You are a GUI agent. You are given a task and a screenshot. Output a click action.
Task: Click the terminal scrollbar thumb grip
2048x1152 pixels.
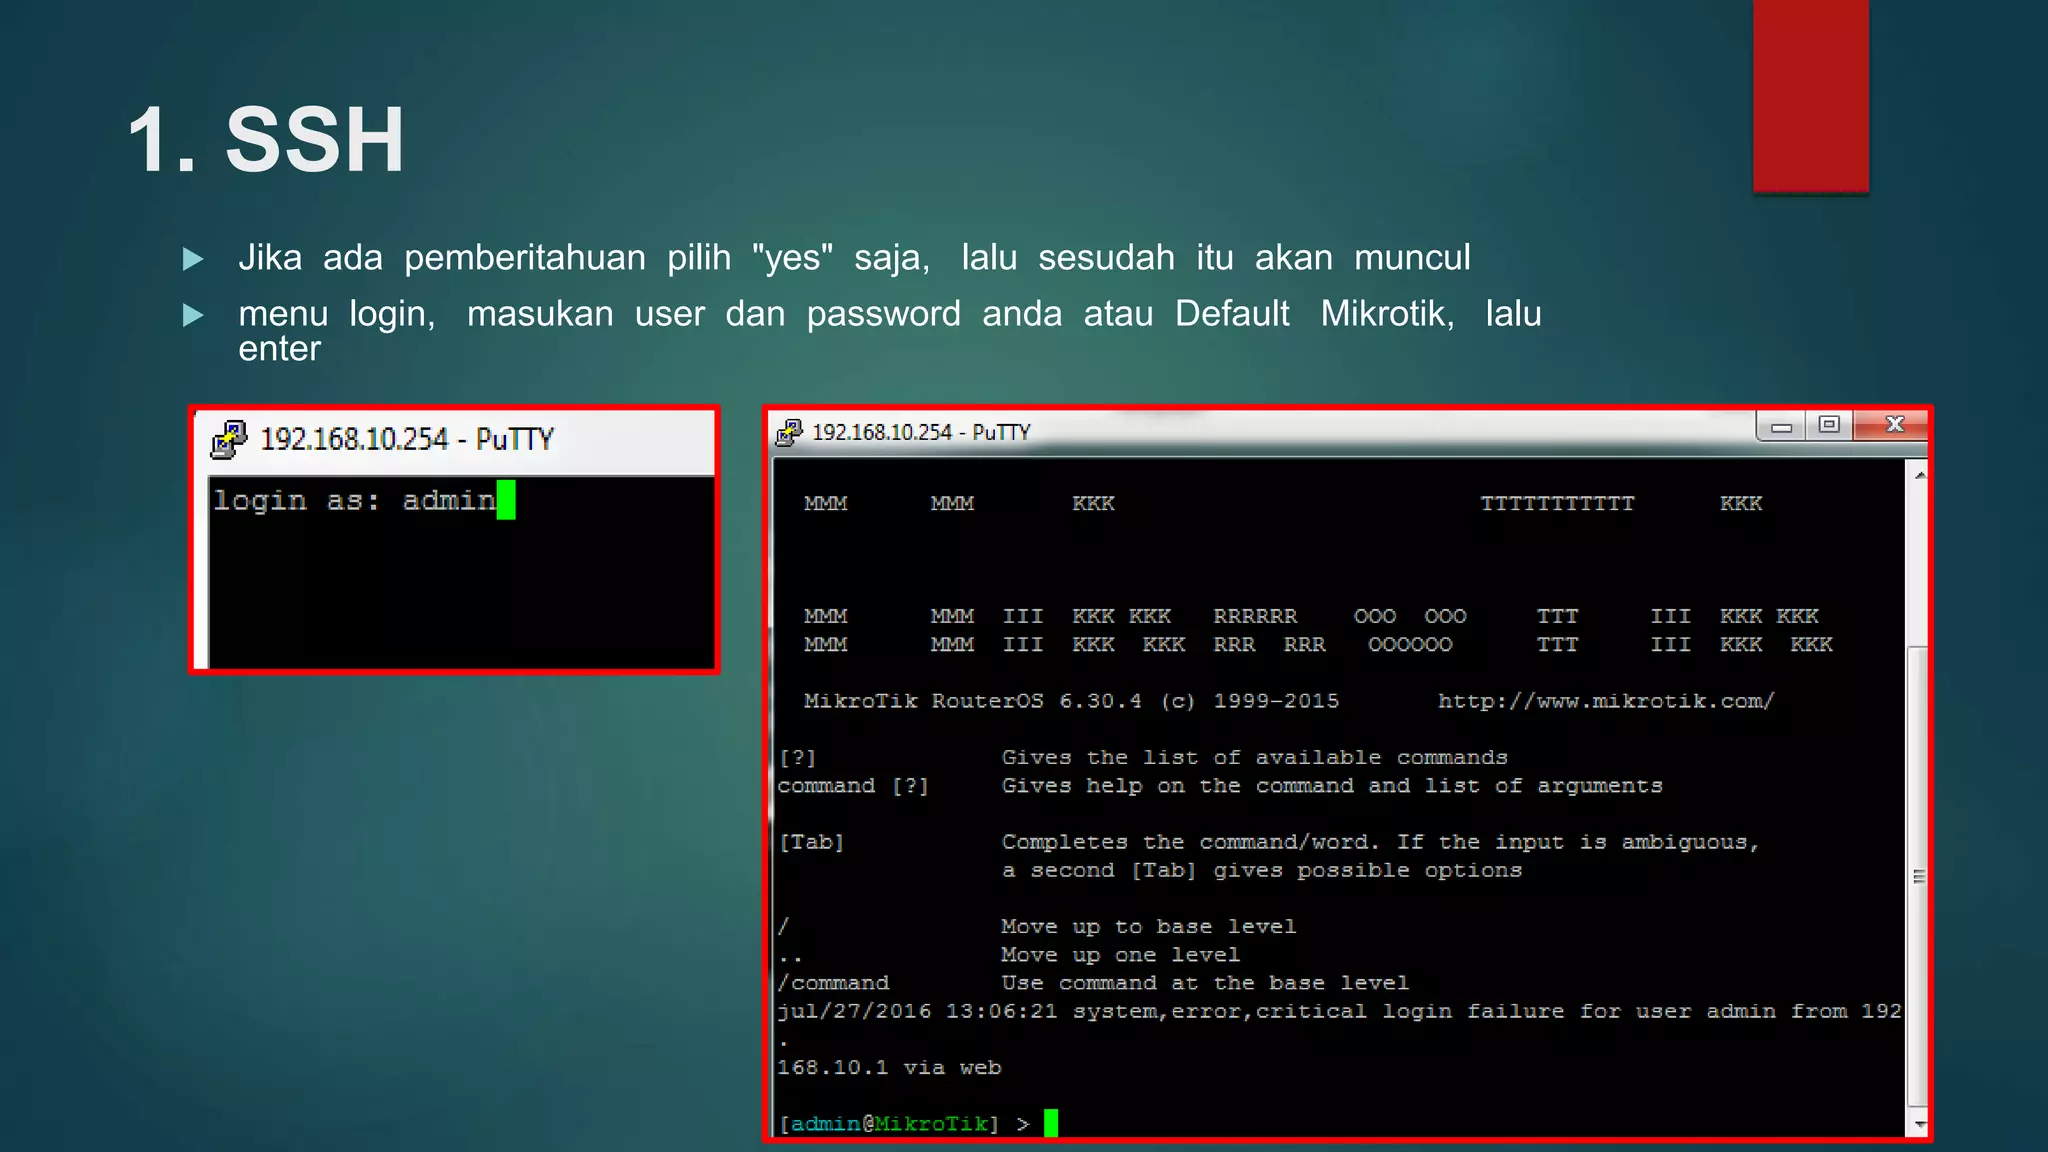pos(1918,877)
